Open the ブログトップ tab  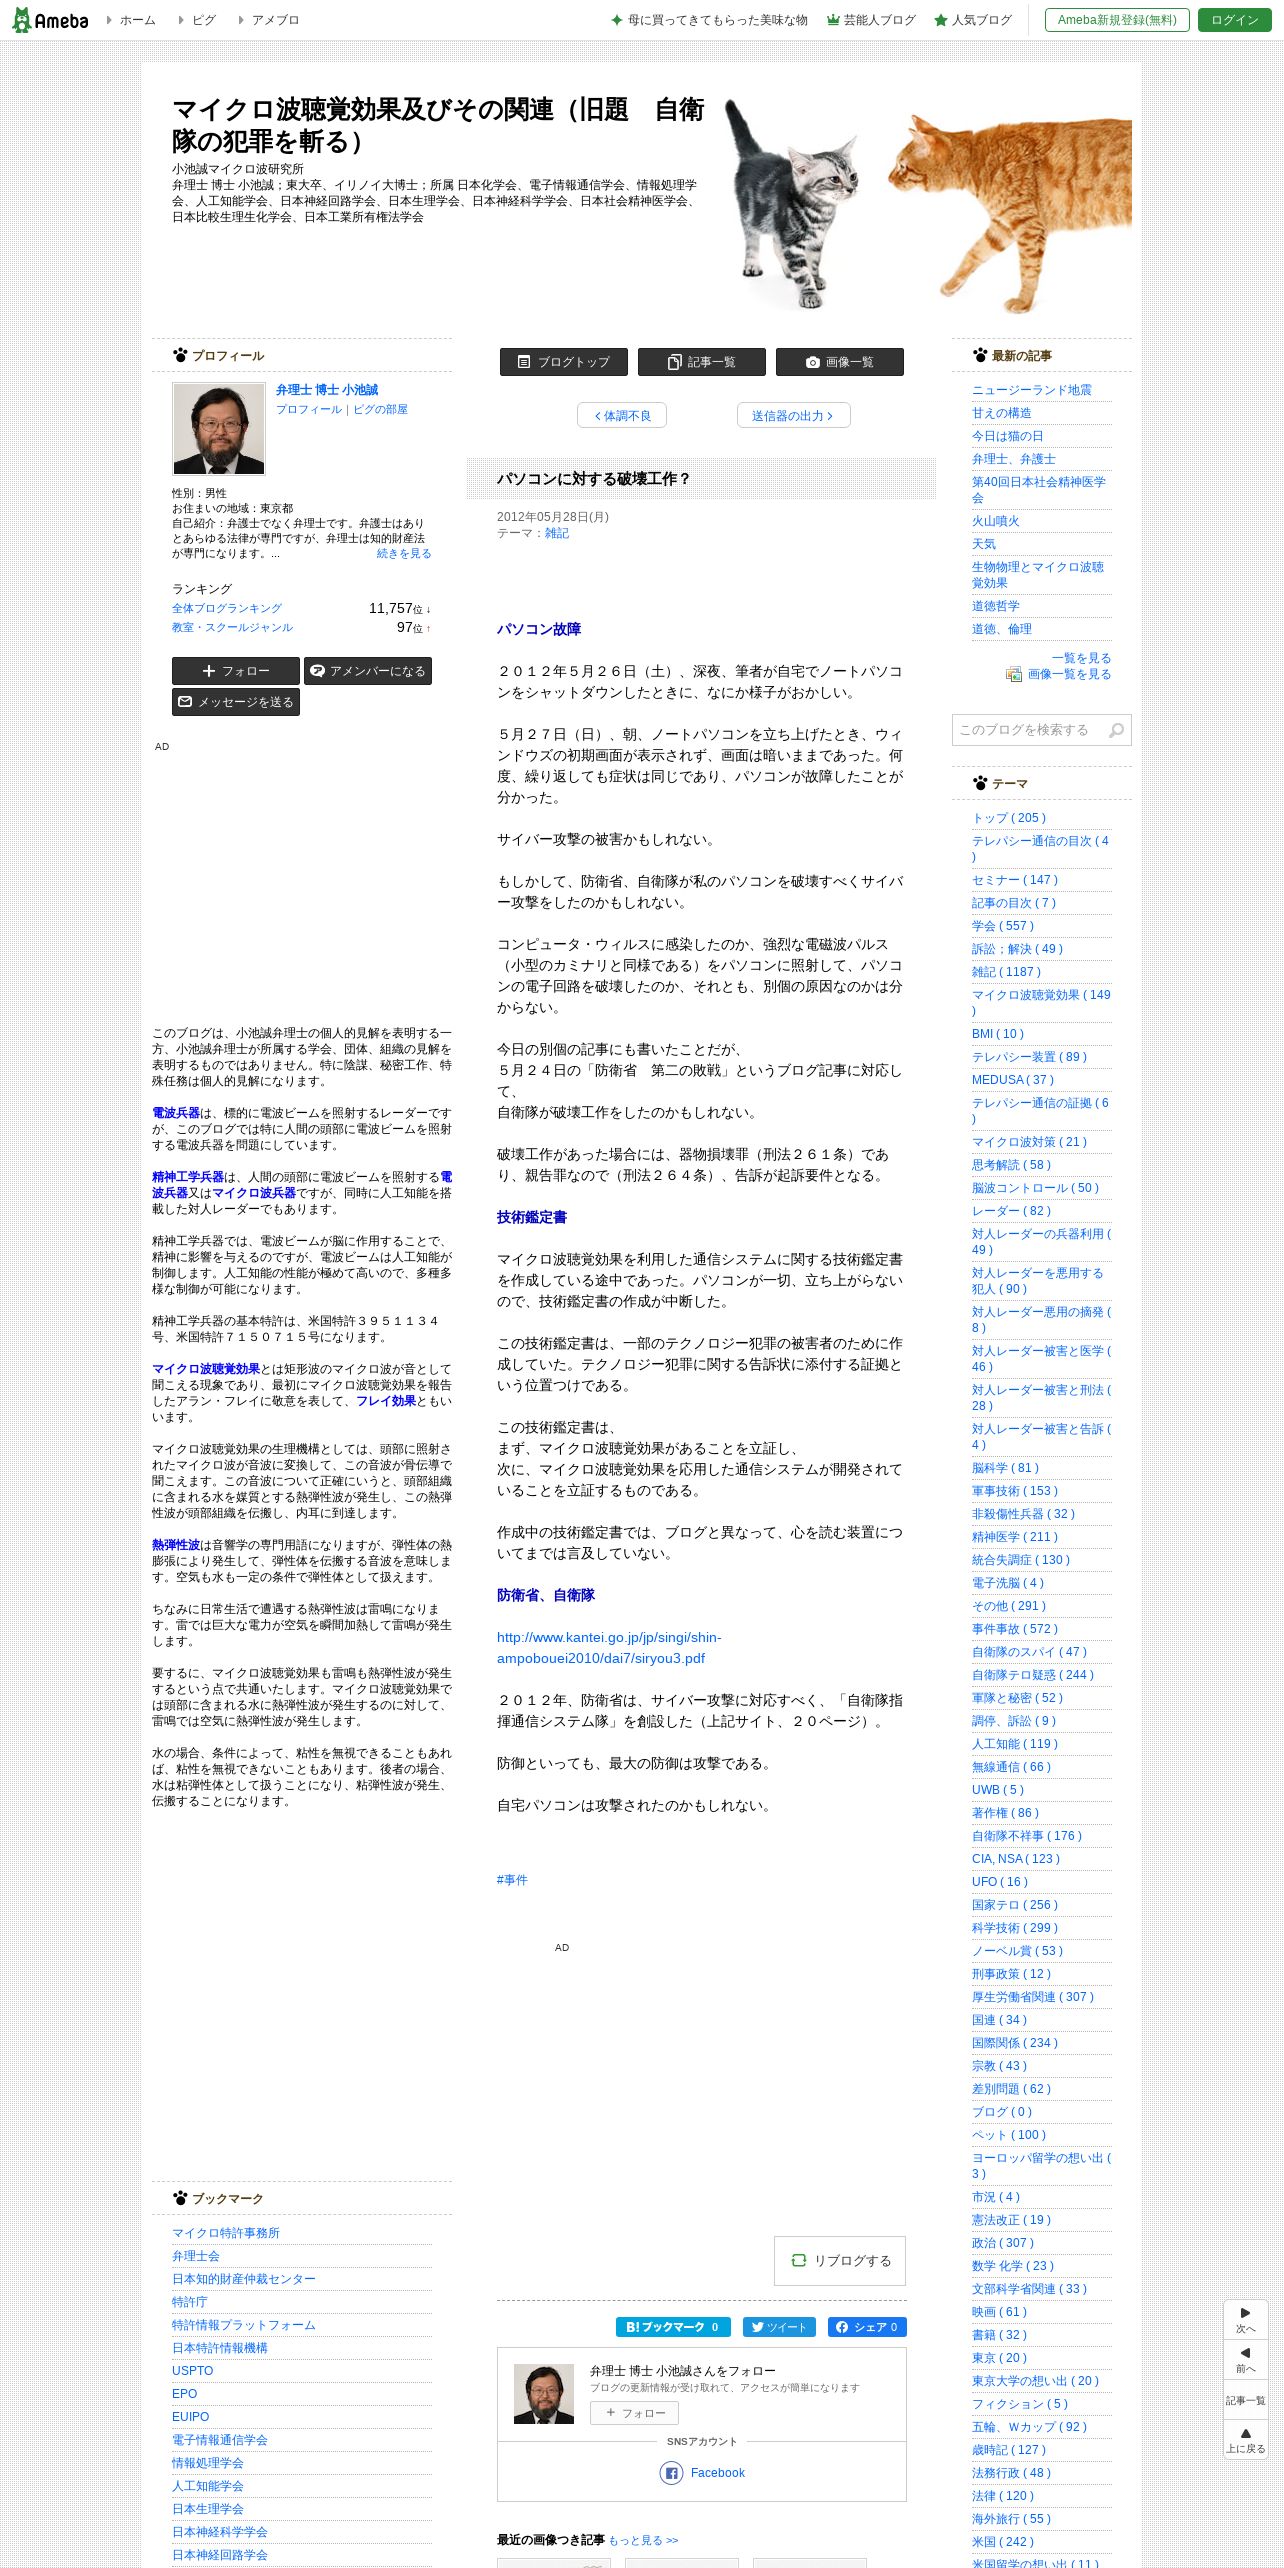click(564, 362)
